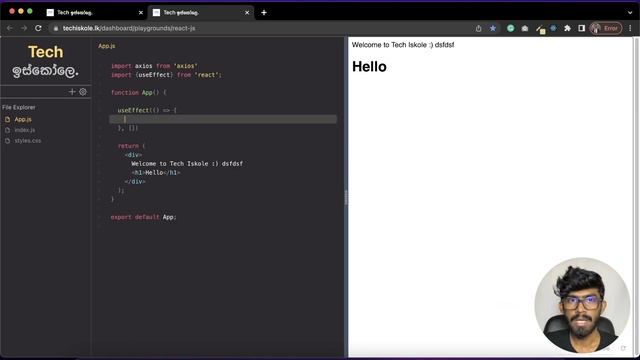Click the macOS yellow minimize button
Screen dimensions: 640x360
click(x=21, y=11)
